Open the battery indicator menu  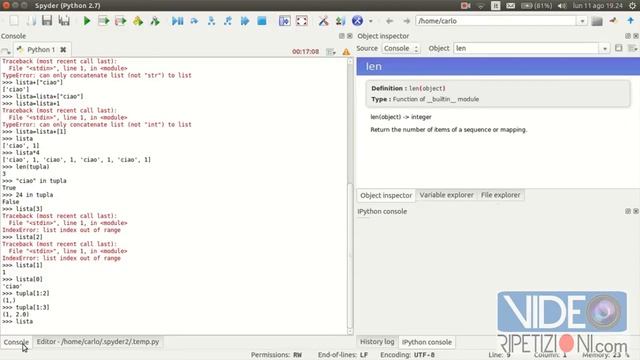tap(536, 5)
